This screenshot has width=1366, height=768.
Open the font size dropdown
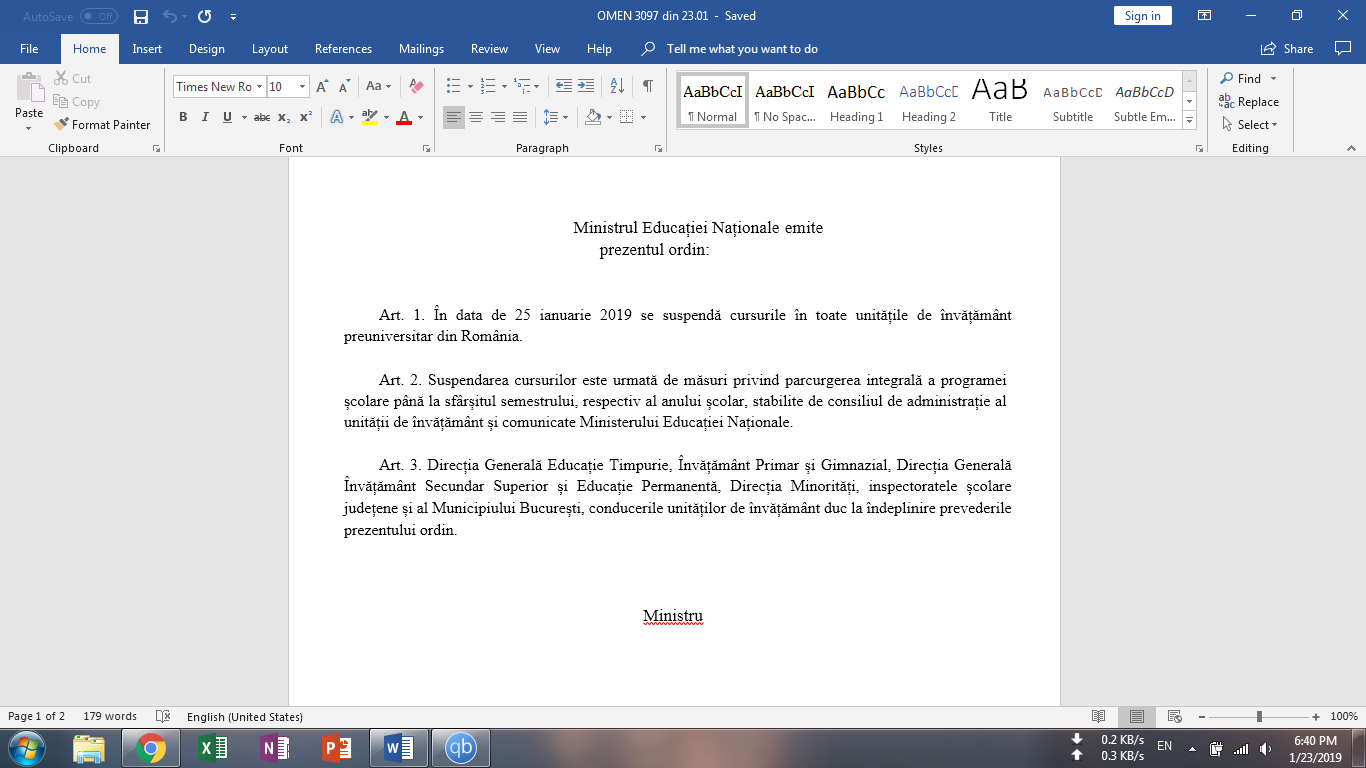point(303,87)
